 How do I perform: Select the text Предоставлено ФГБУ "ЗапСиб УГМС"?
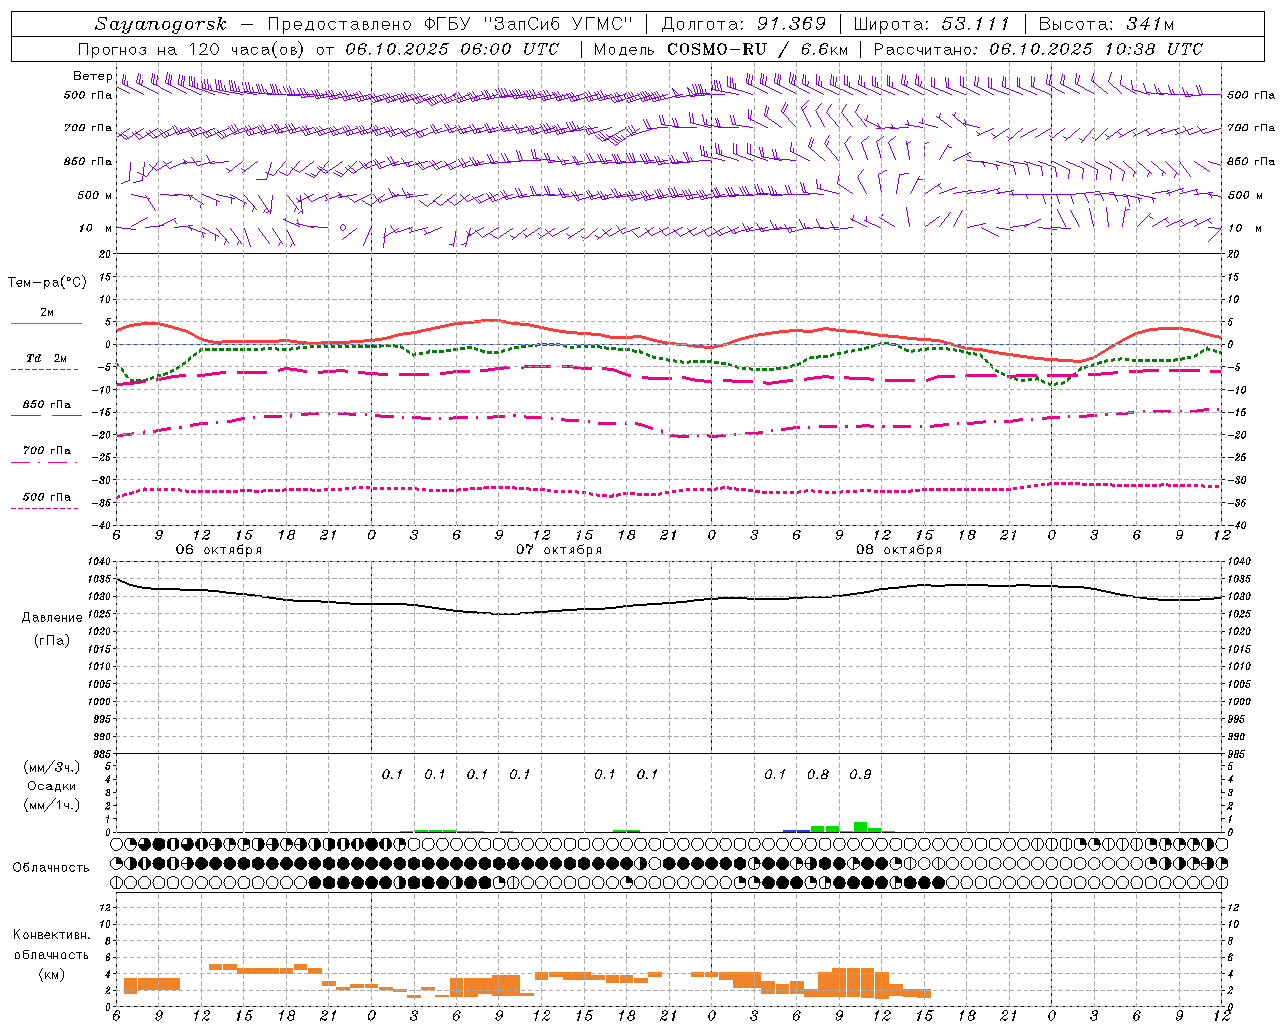451,24
